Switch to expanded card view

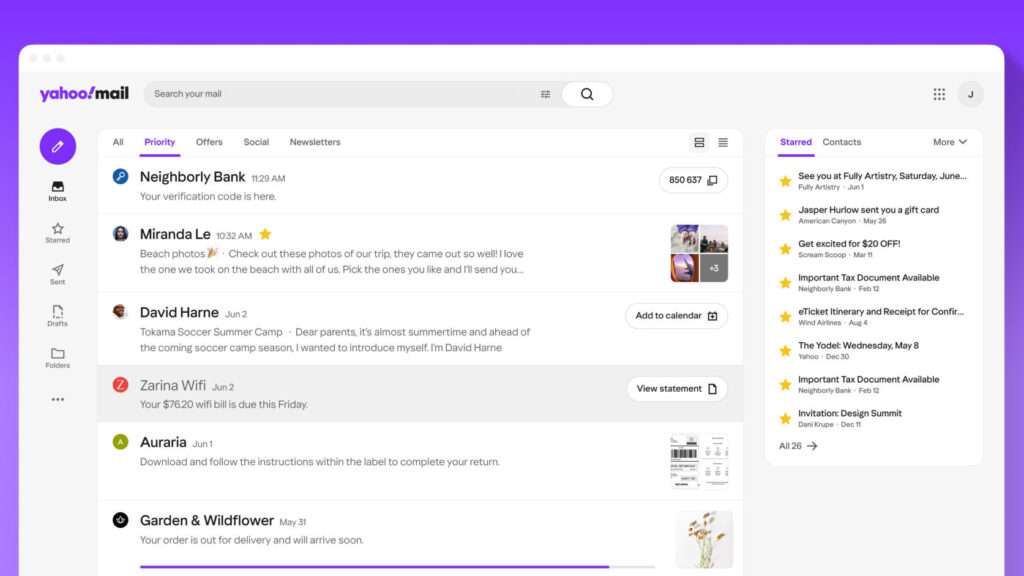pyautogui.click(x=699, y=142)
